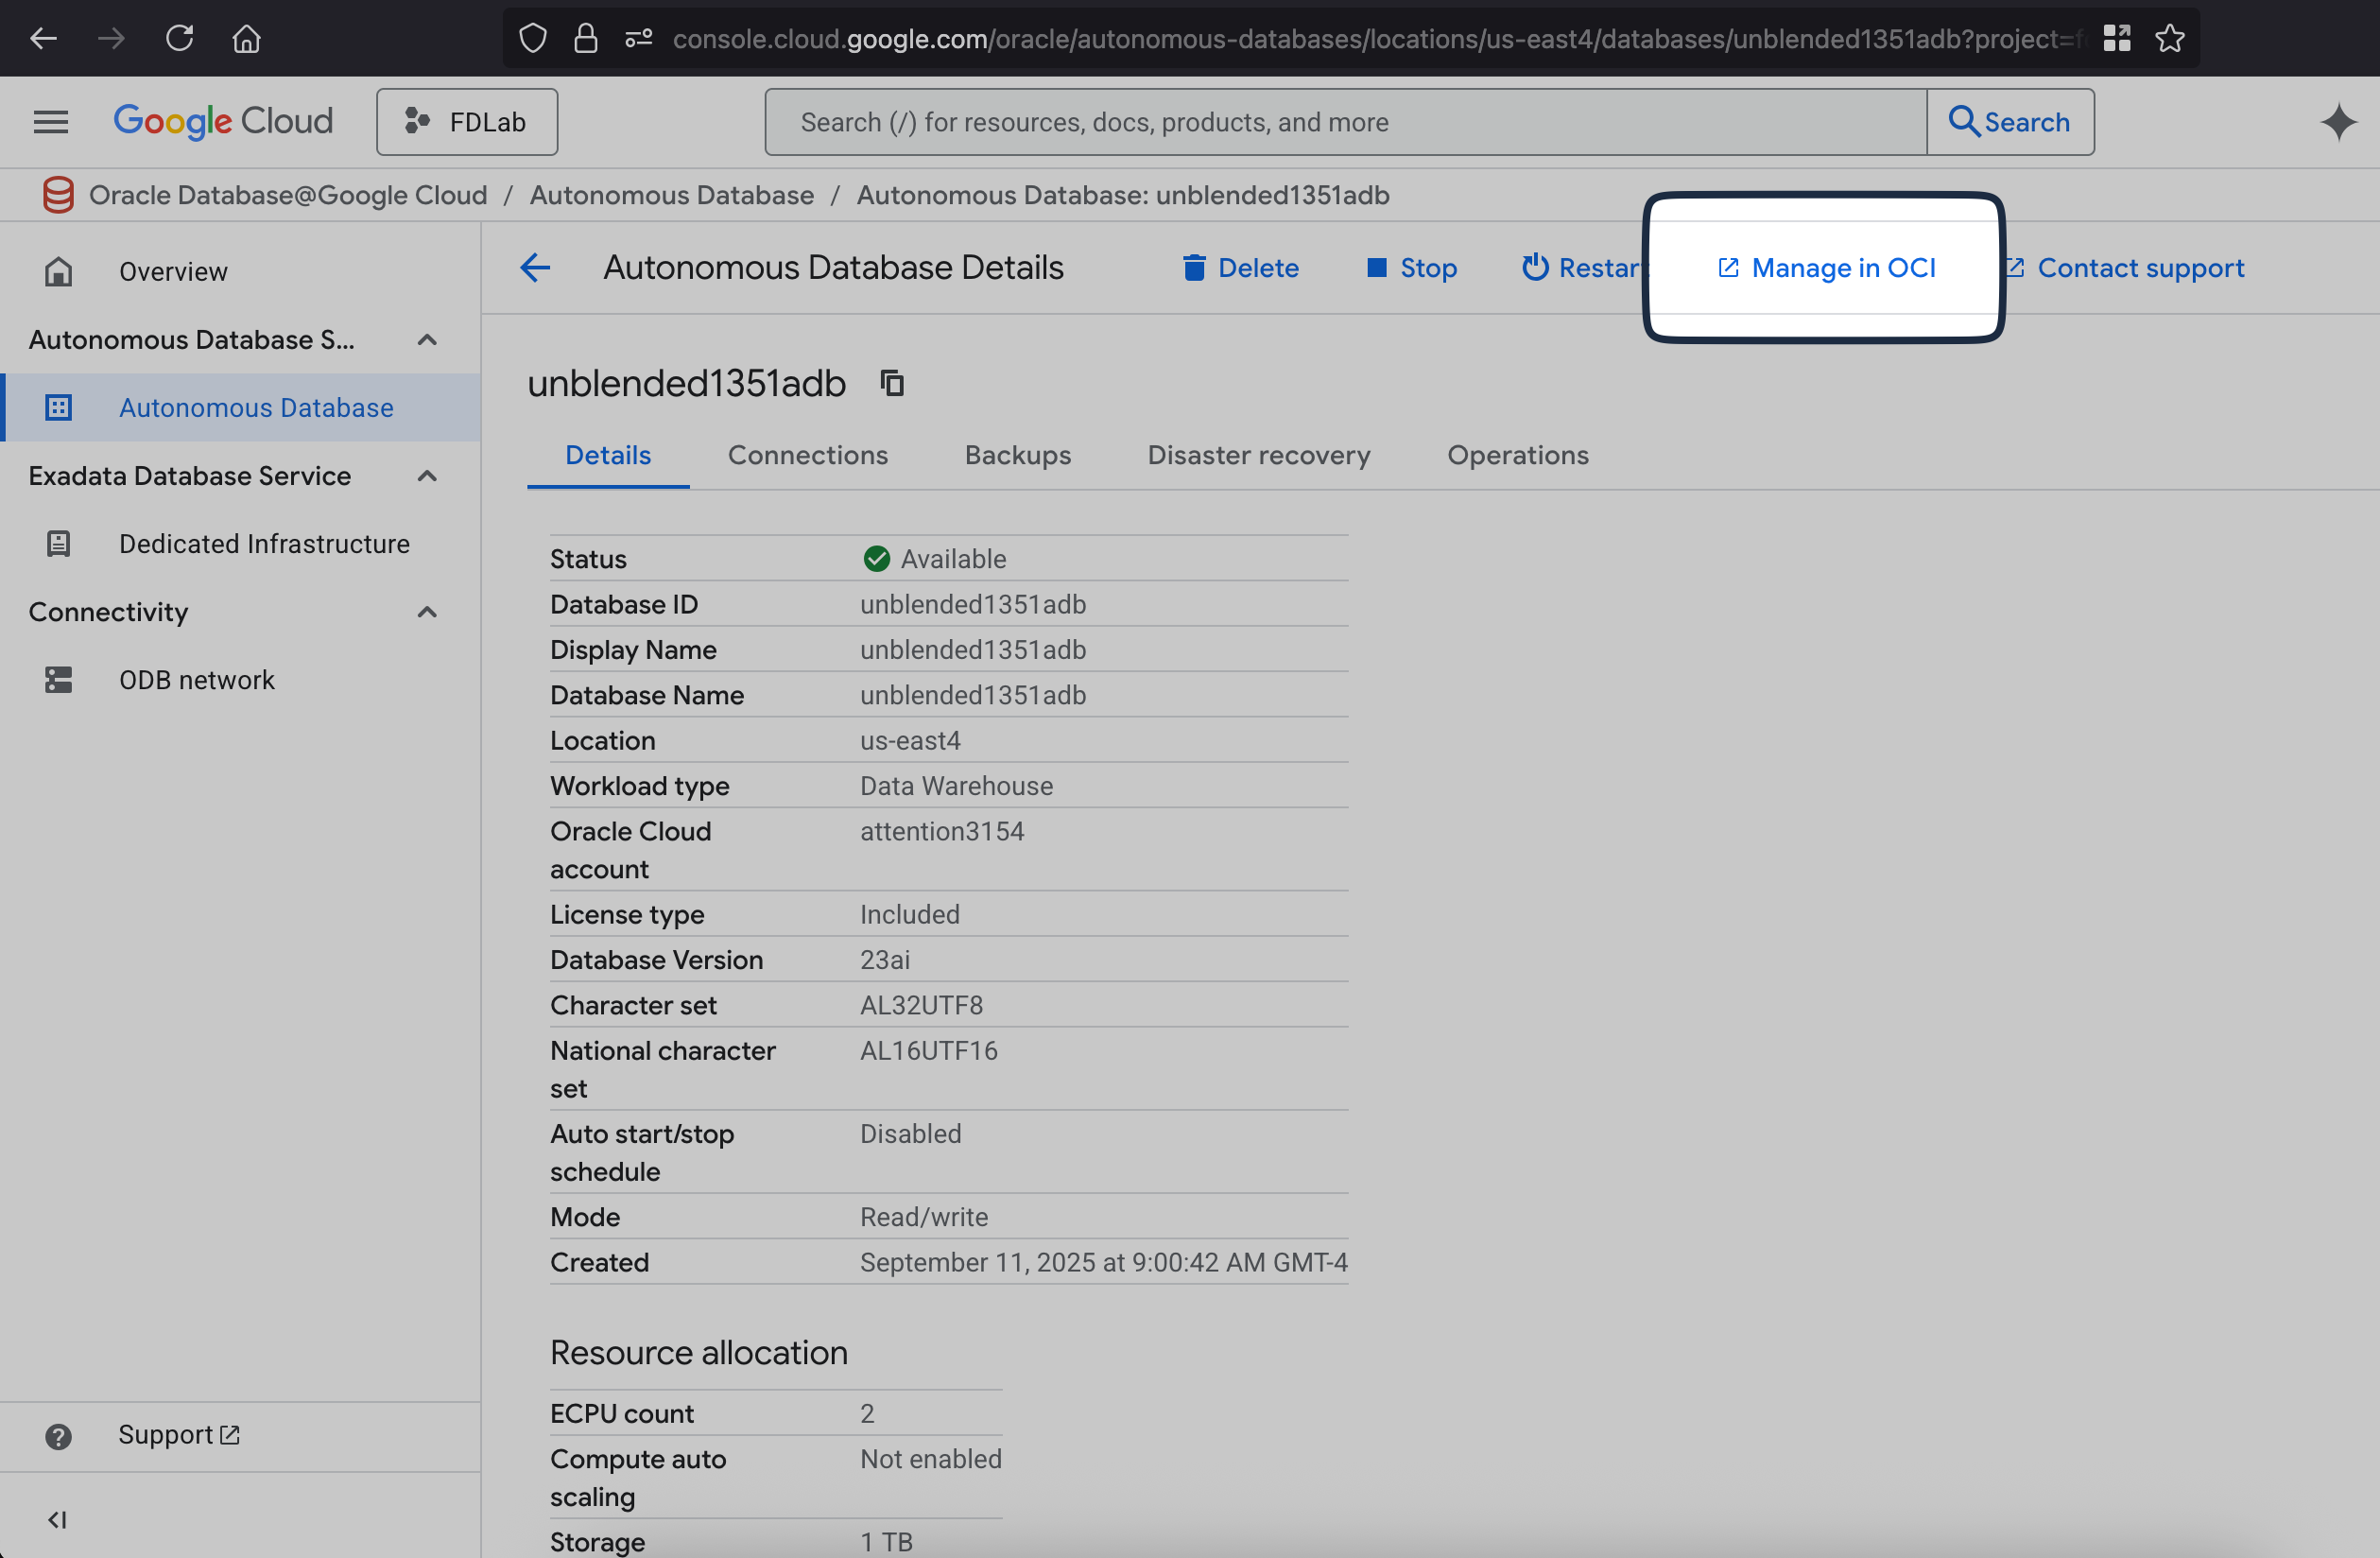Click the browser forward arrow

click(x=111, y=39)
